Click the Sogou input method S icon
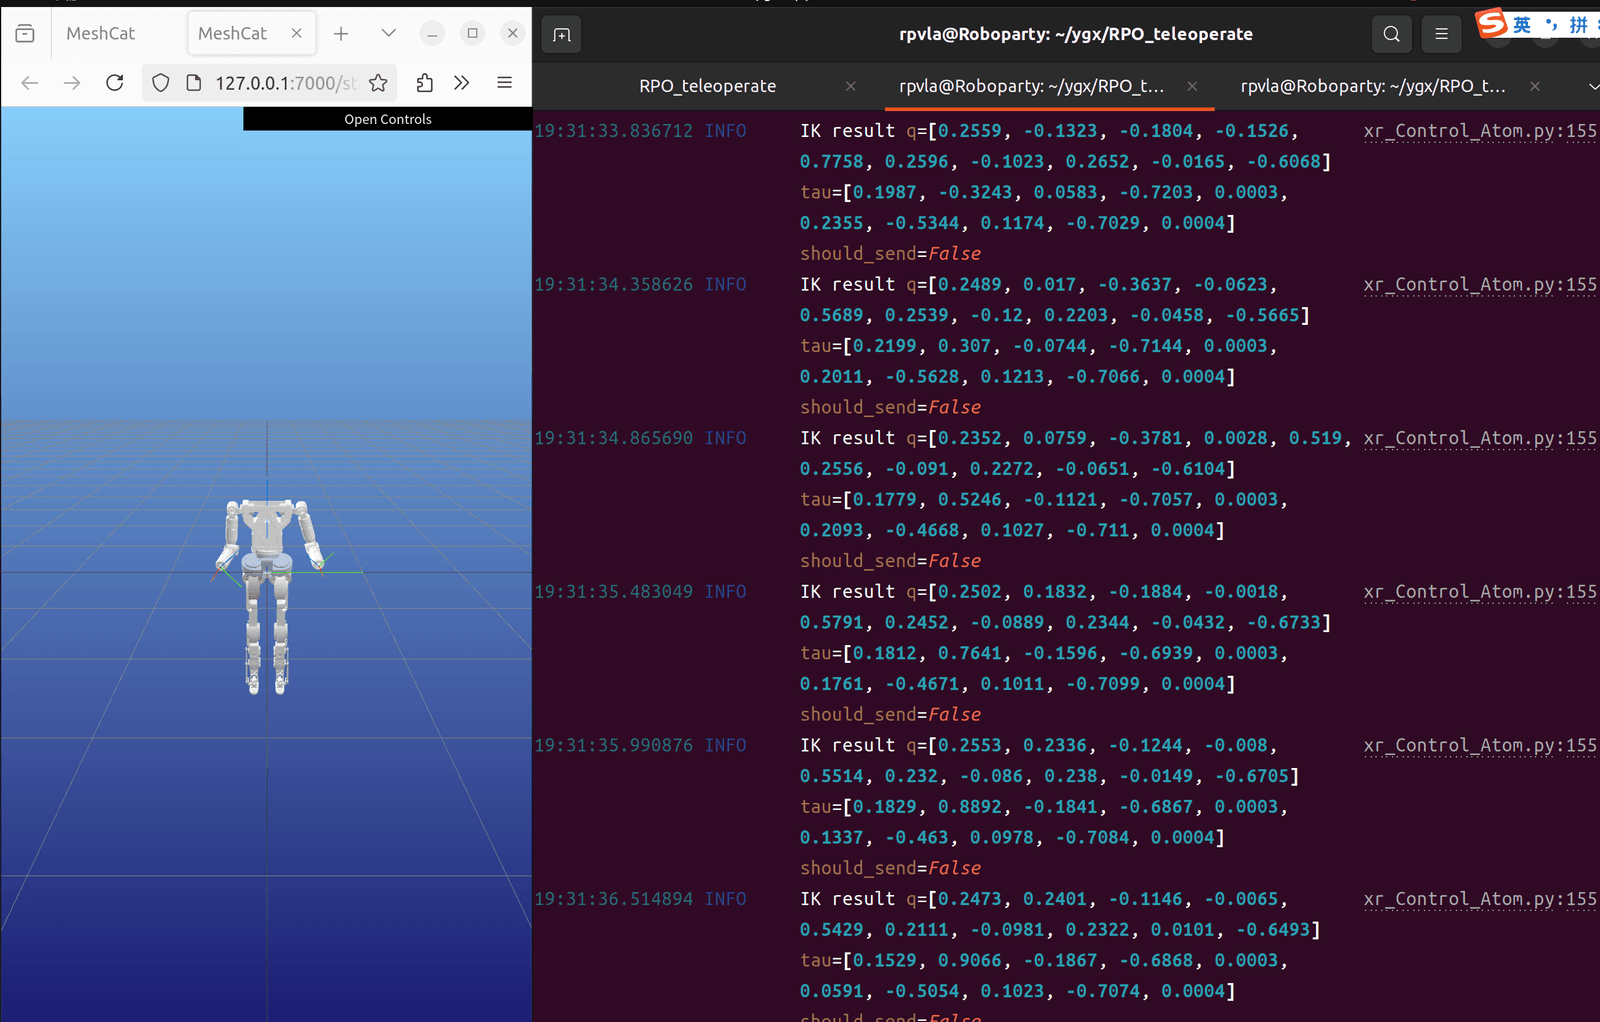This screenshot has height=1022, width=1600. pyautogui.click(x=1491, y=22)
